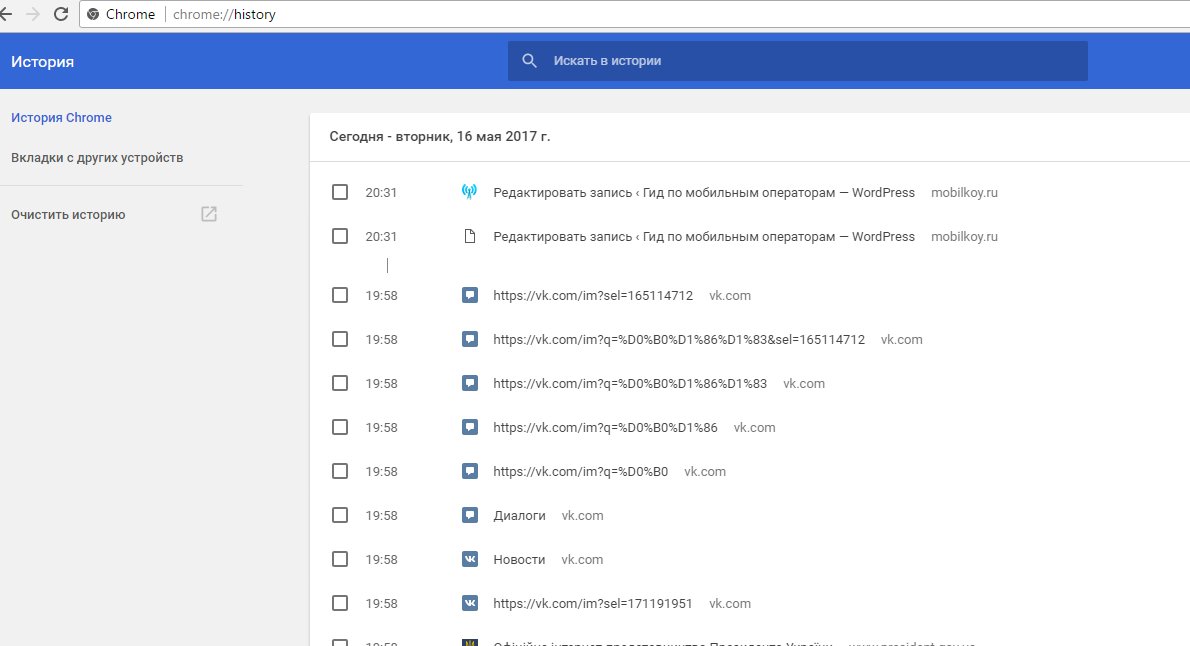Click the external link icon beside Очистить историю

point(209,214)
